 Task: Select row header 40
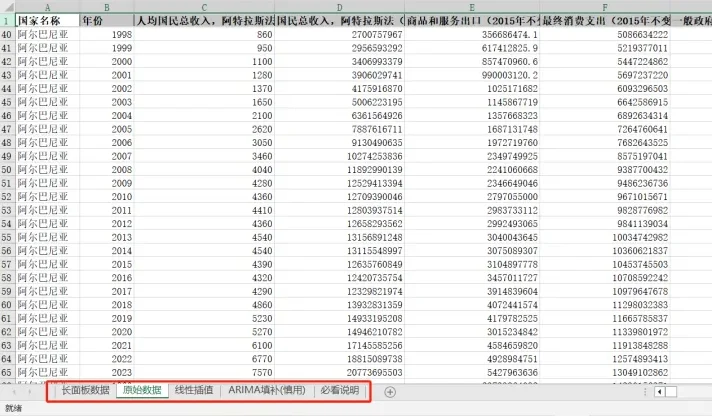click(x=7, y=35)
